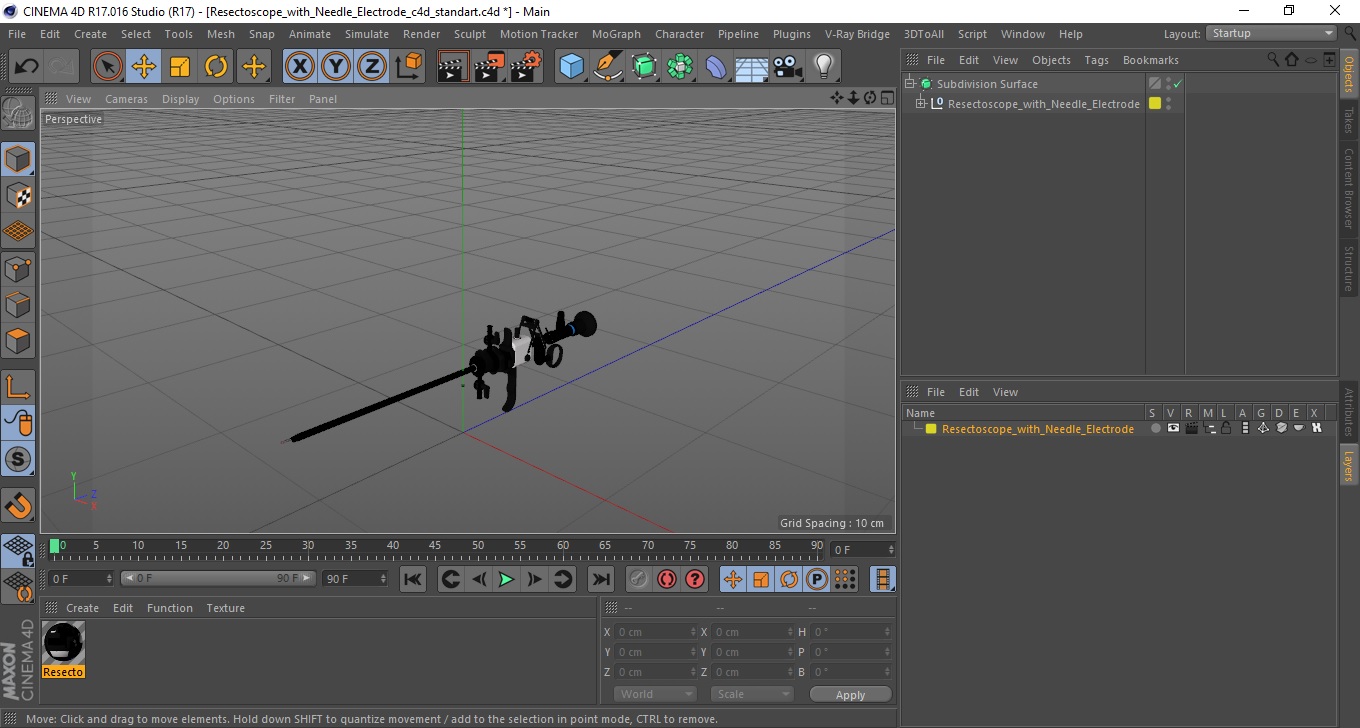This screenshot has height=728, width=1360.
Task: Add a Cube primitive object
Action: click(x=571, y=67)
